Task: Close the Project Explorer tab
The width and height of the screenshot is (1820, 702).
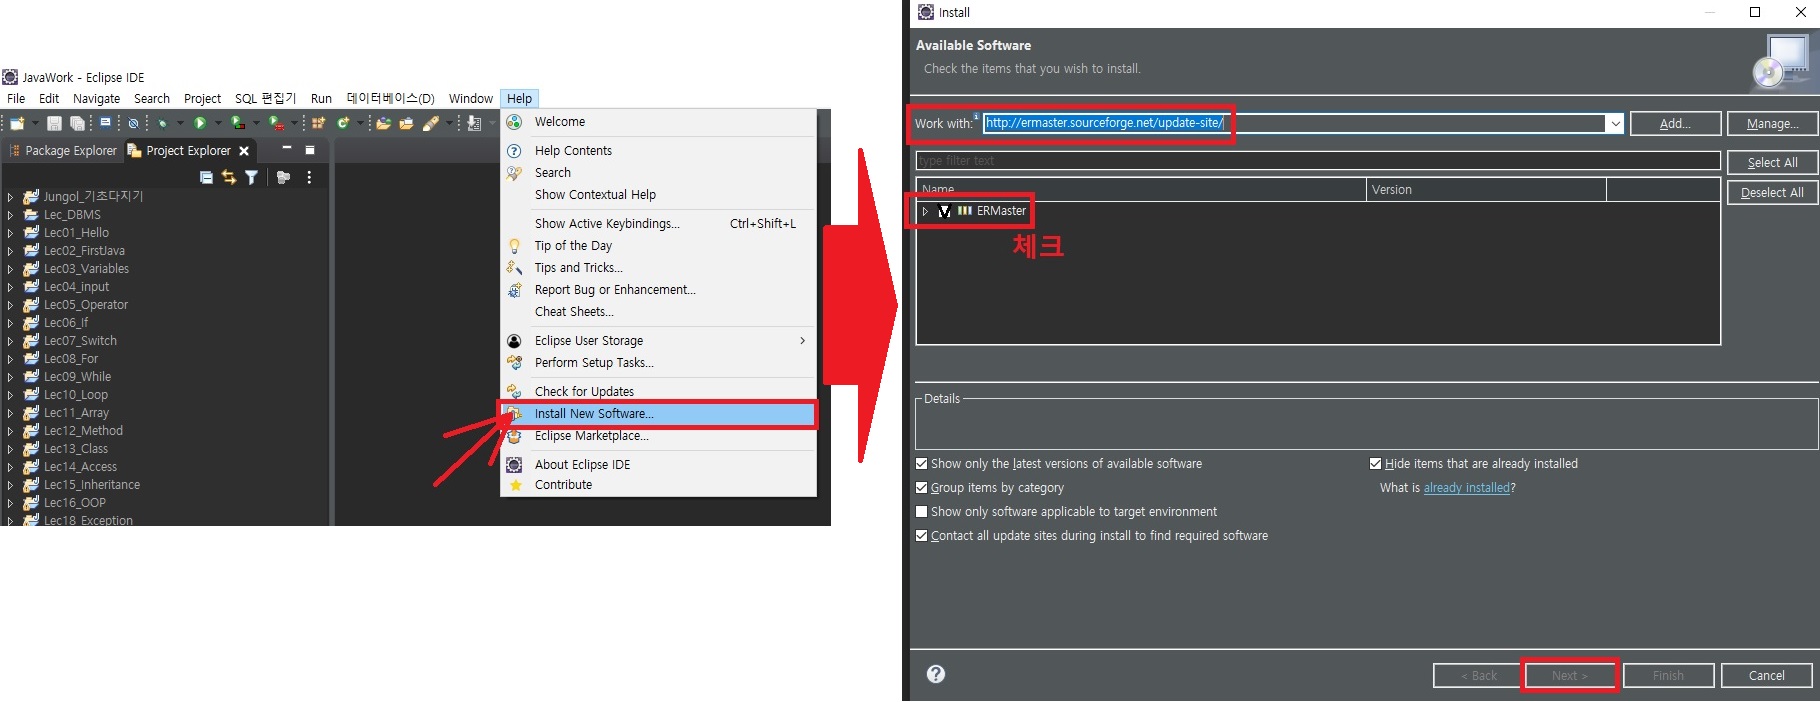Action: [244, 151]
